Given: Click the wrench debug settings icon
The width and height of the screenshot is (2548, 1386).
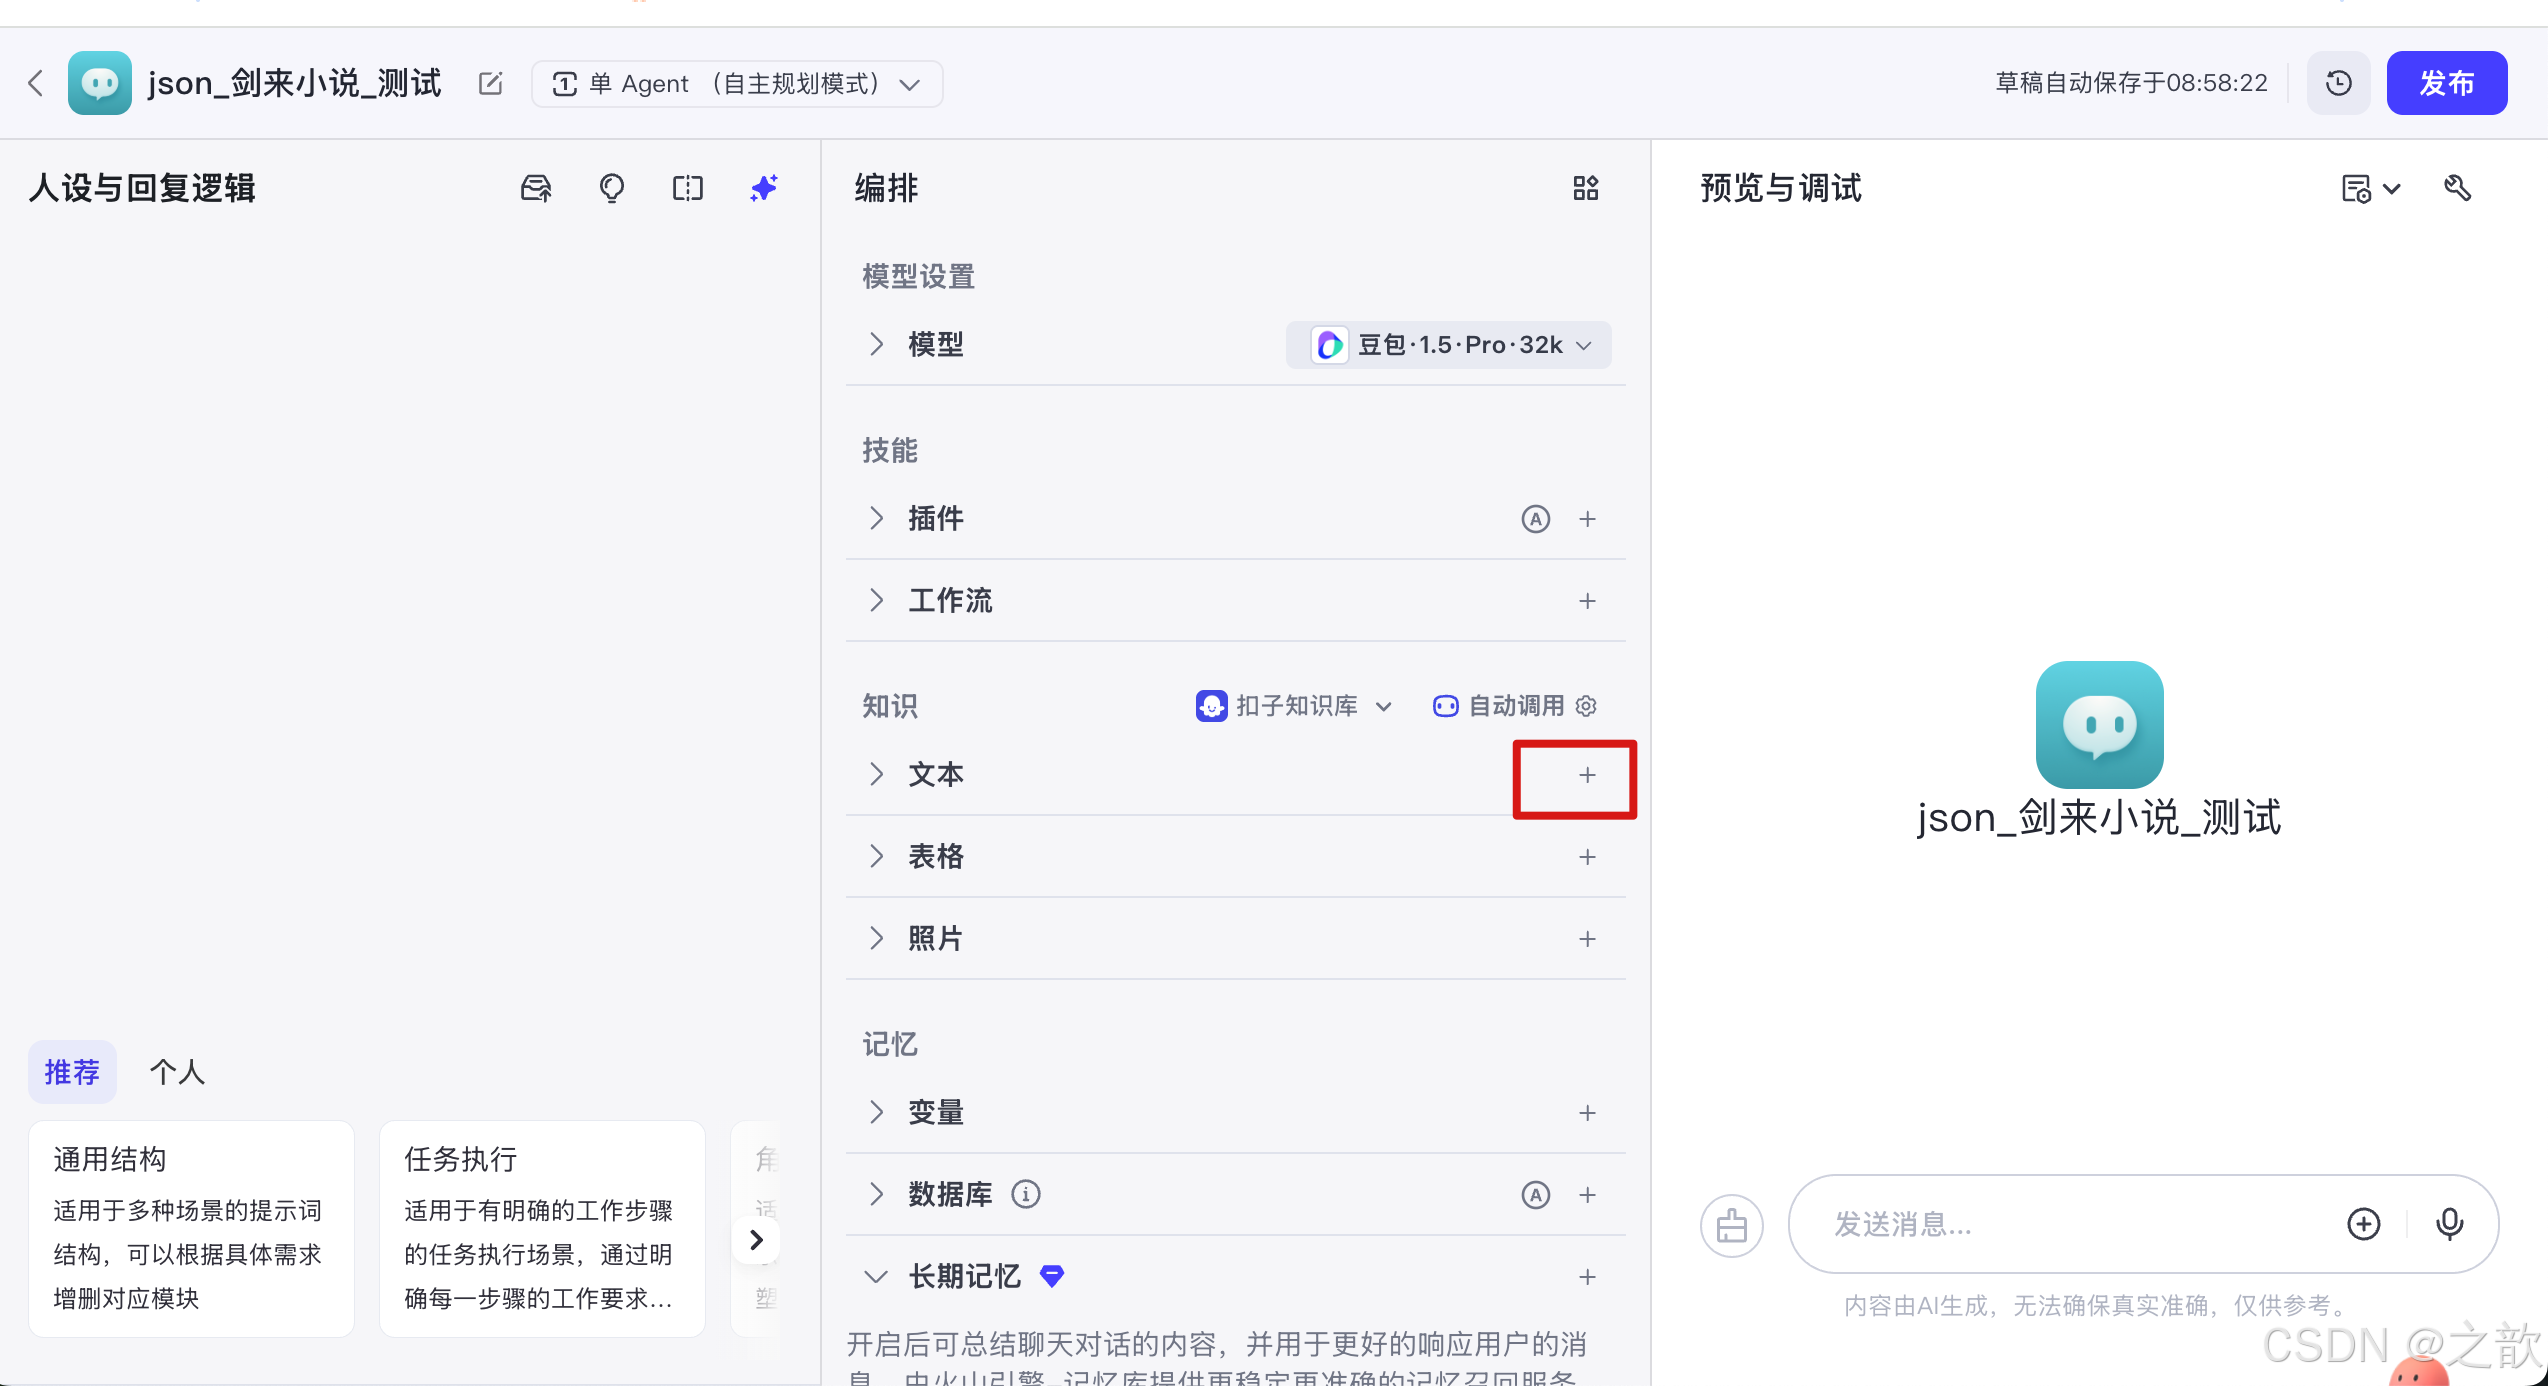Looking at the screenshot, I should [x=2458, y=188].
